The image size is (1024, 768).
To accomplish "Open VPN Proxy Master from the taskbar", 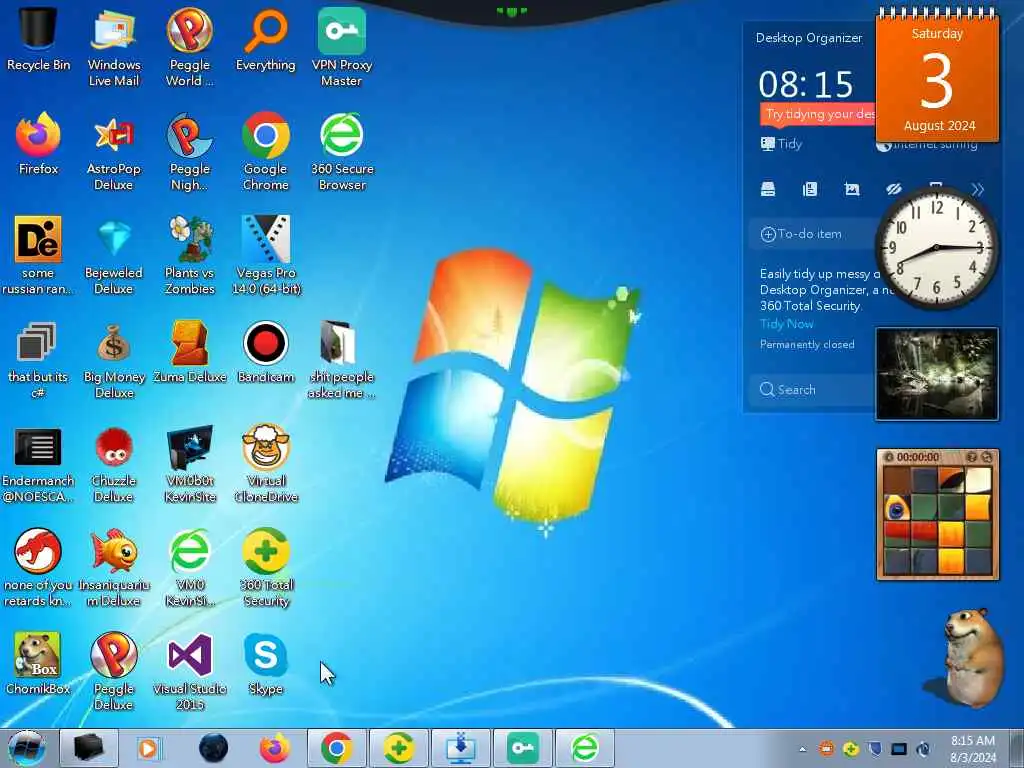I will pyautogui.click(x=522, y=748).
